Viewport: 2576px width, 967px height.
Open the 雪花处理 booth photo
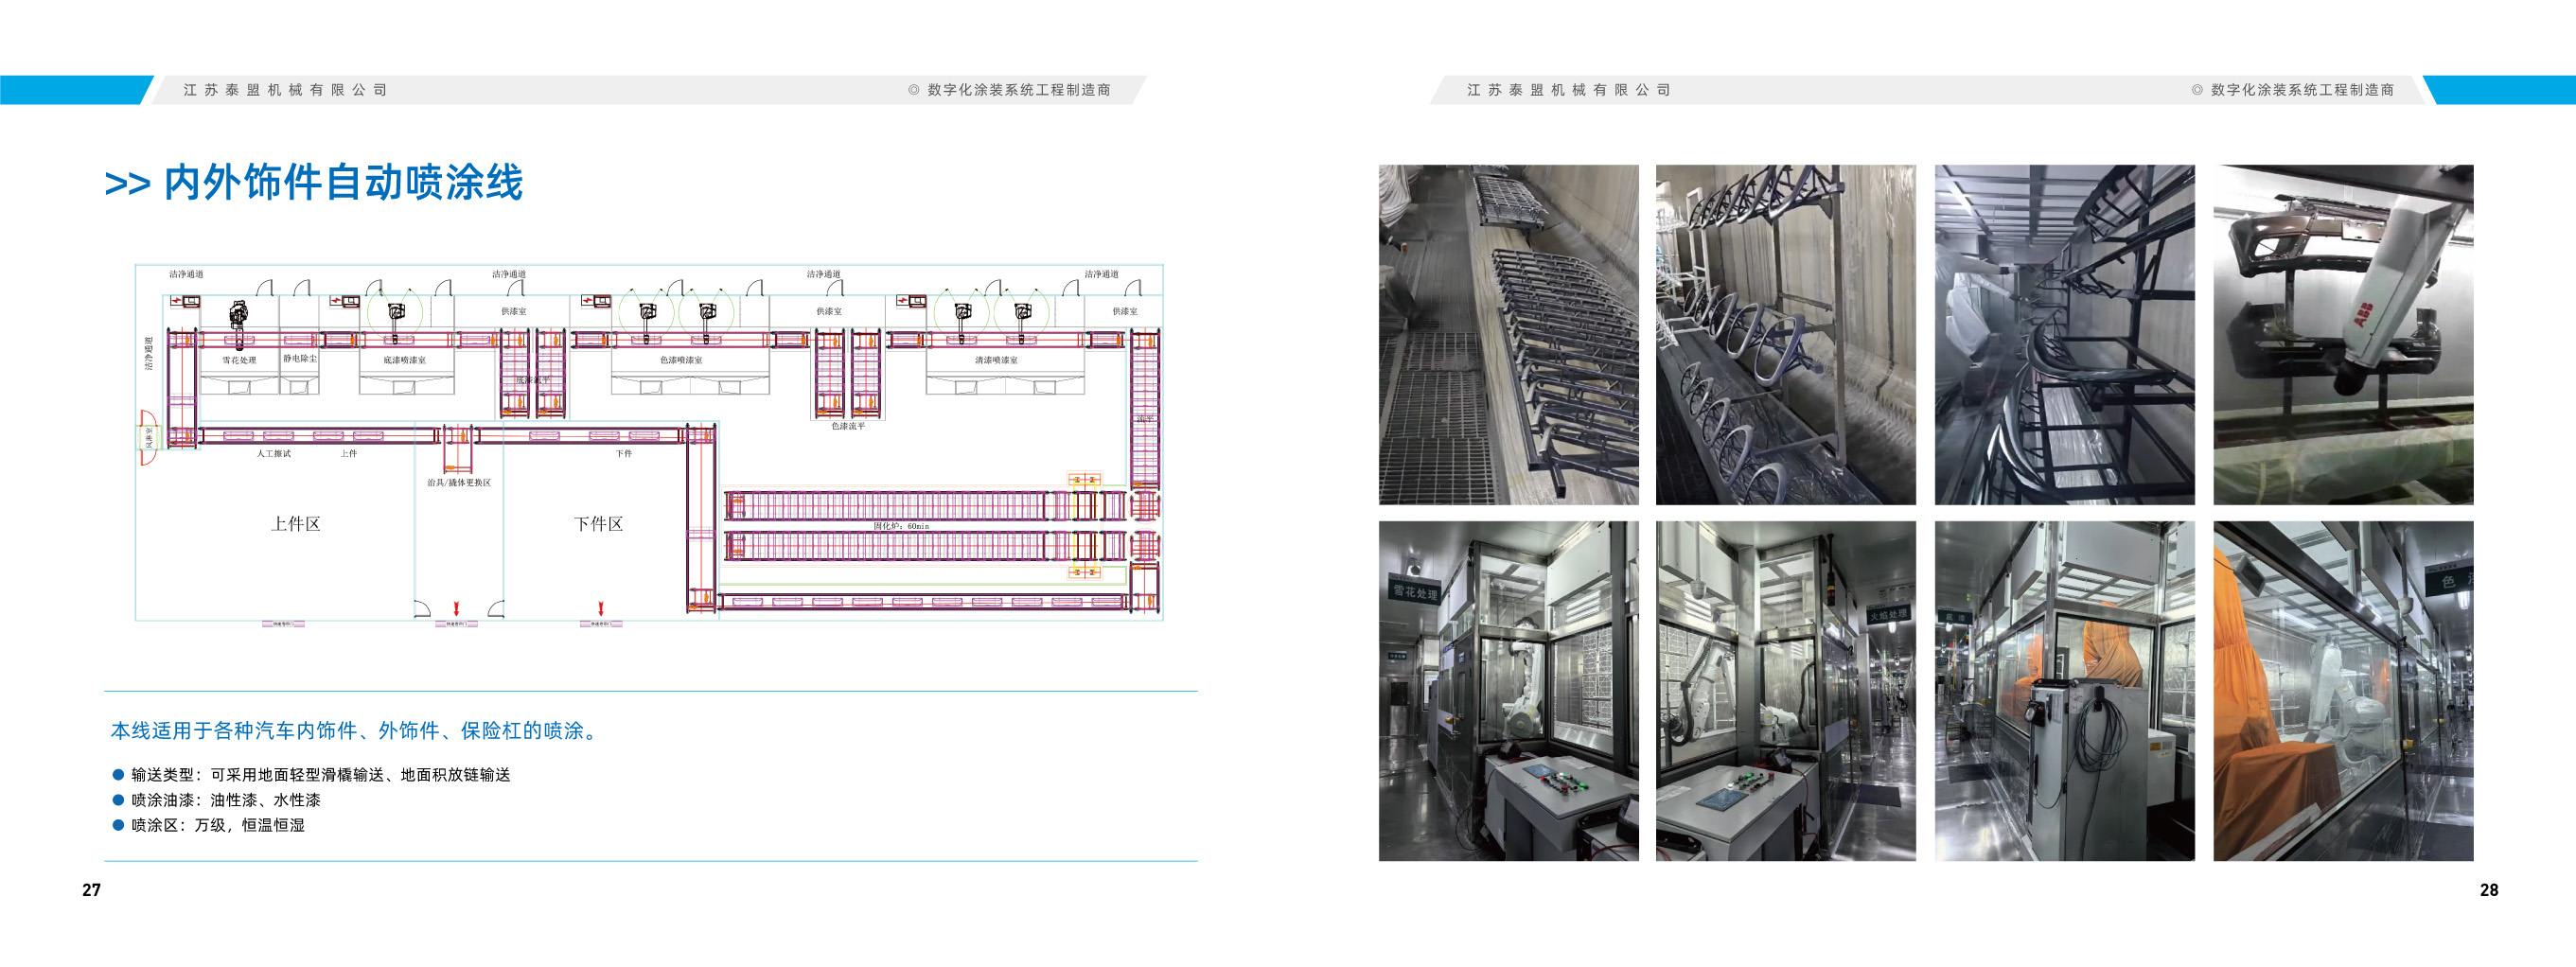tap(1508, 690)
